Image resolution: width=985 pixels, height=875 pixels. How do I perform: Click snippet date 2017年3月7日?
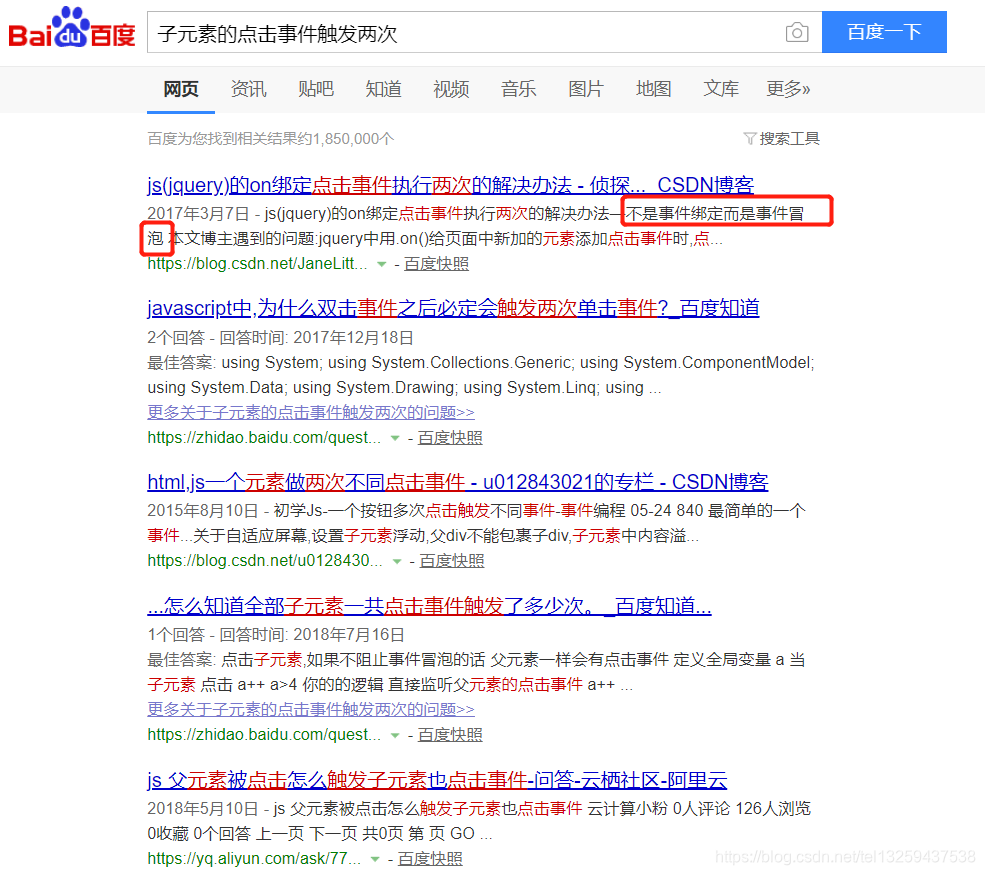click(199, 214)
